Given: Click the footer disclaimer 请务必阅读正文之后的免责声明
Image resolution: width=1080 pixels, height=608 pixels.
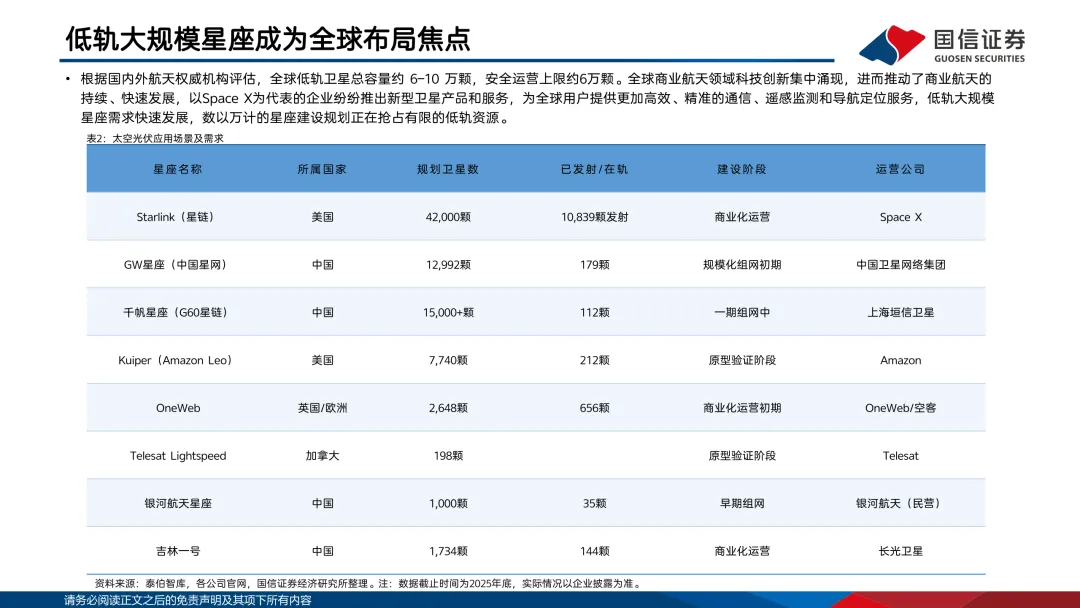Looking at the screenshot, I should [187, 600].
